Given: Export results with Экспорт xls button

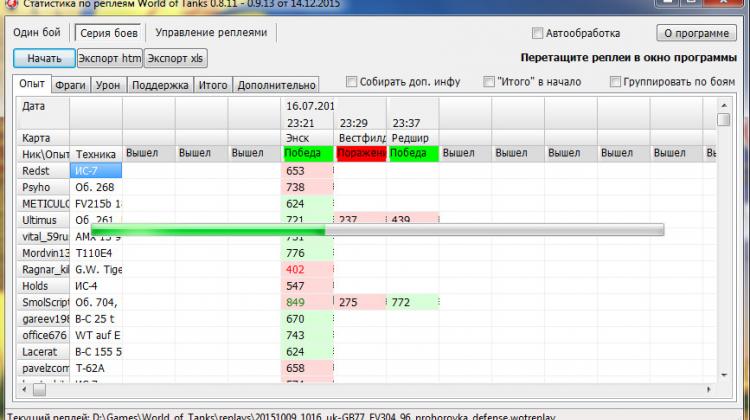Looking at the screenshot, I should tap(175, 58).
